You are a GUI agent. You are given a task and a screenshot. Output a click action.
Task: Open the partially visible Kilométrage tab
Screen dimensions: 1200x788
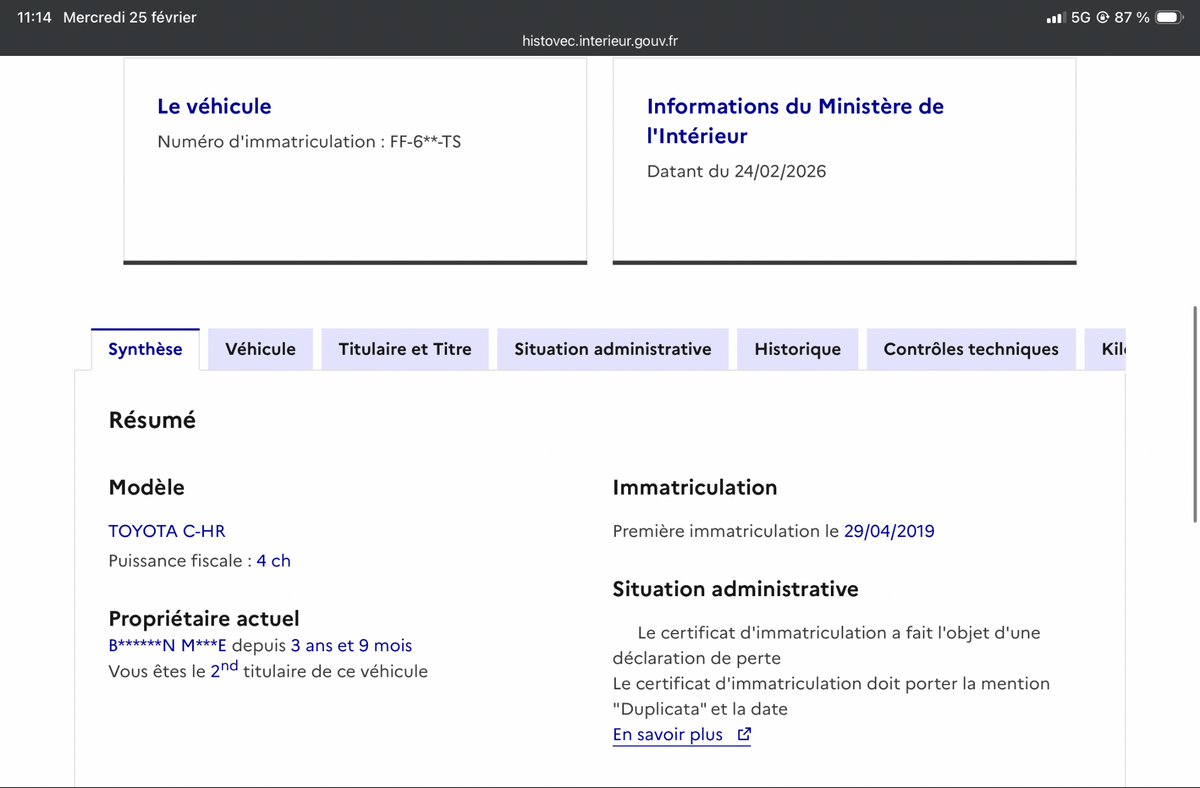point(1112,349)
